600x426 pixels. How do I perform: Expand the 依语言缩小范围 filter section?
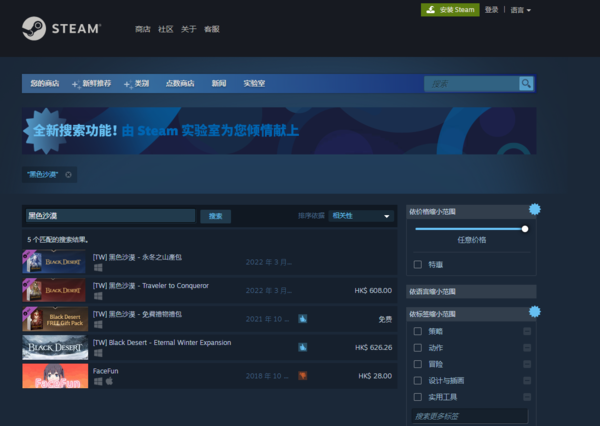[x=470, y=291]
